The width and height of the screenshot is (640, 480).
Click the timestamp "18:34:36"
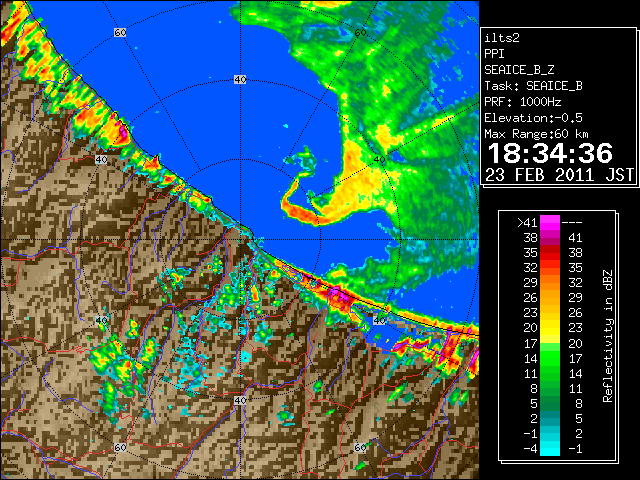(x=550, y=153)
